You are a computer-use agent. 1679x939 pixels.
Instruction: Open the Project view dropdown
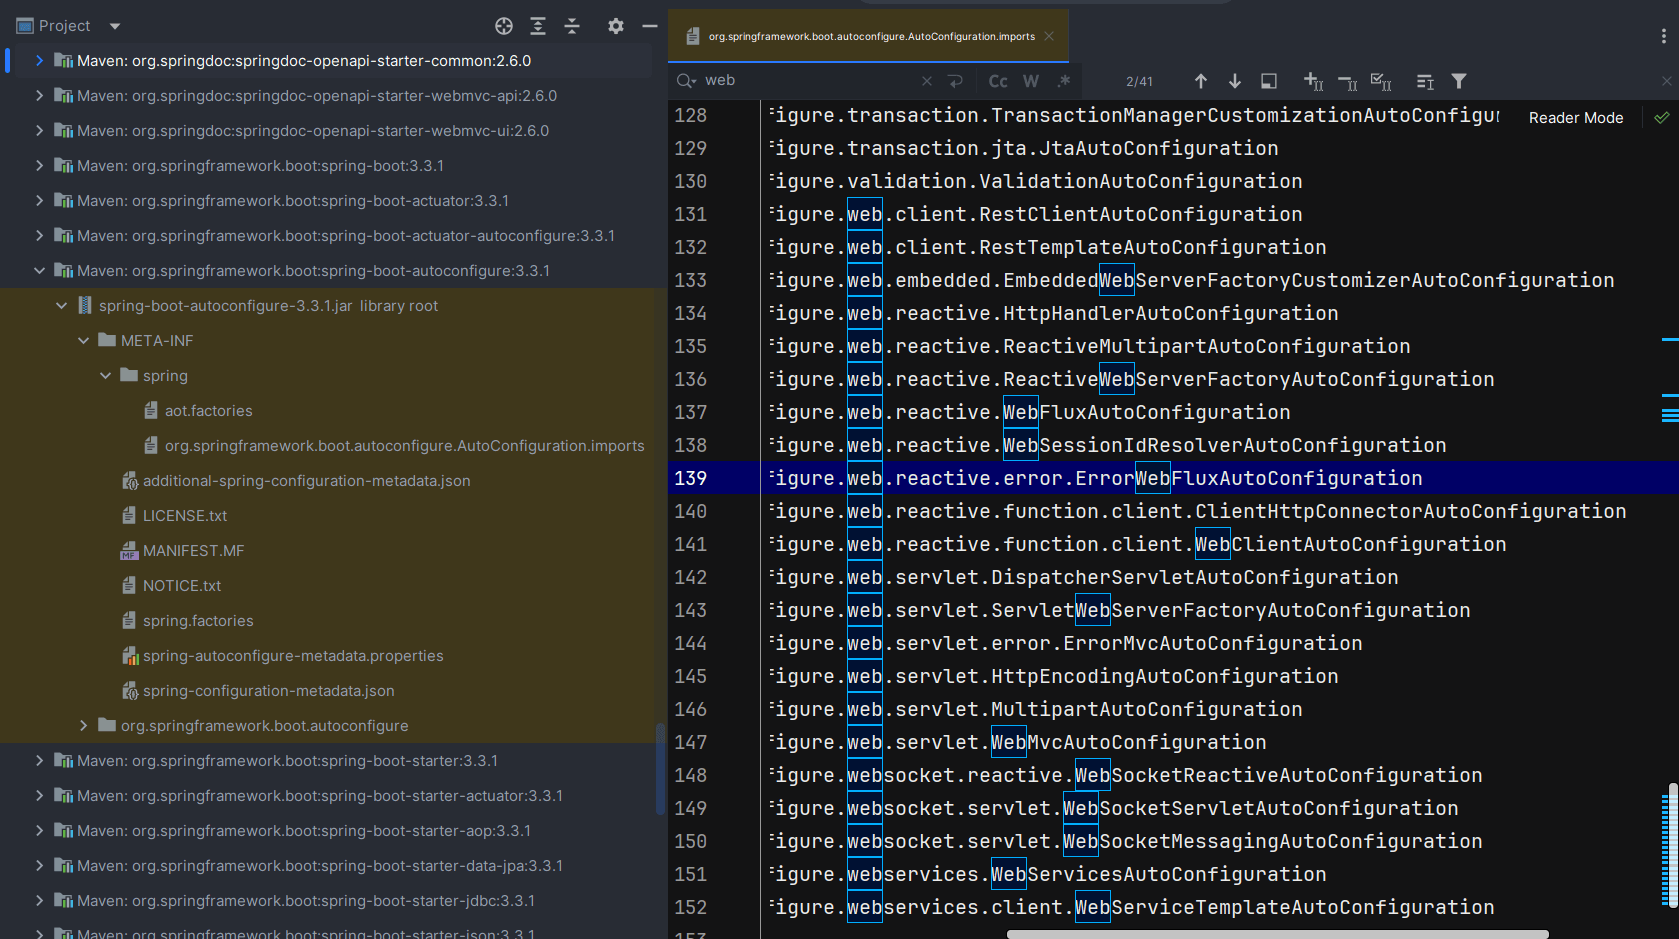[x=114, y=26]
